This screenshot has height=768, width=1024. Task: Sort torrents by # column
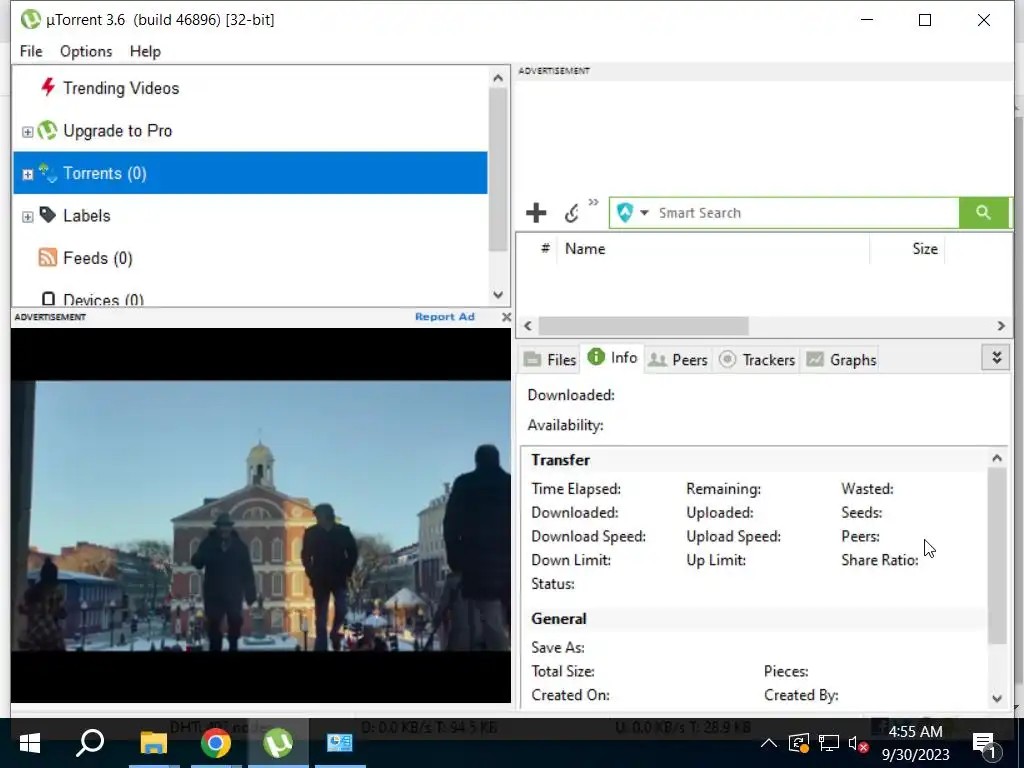(545, 249)
